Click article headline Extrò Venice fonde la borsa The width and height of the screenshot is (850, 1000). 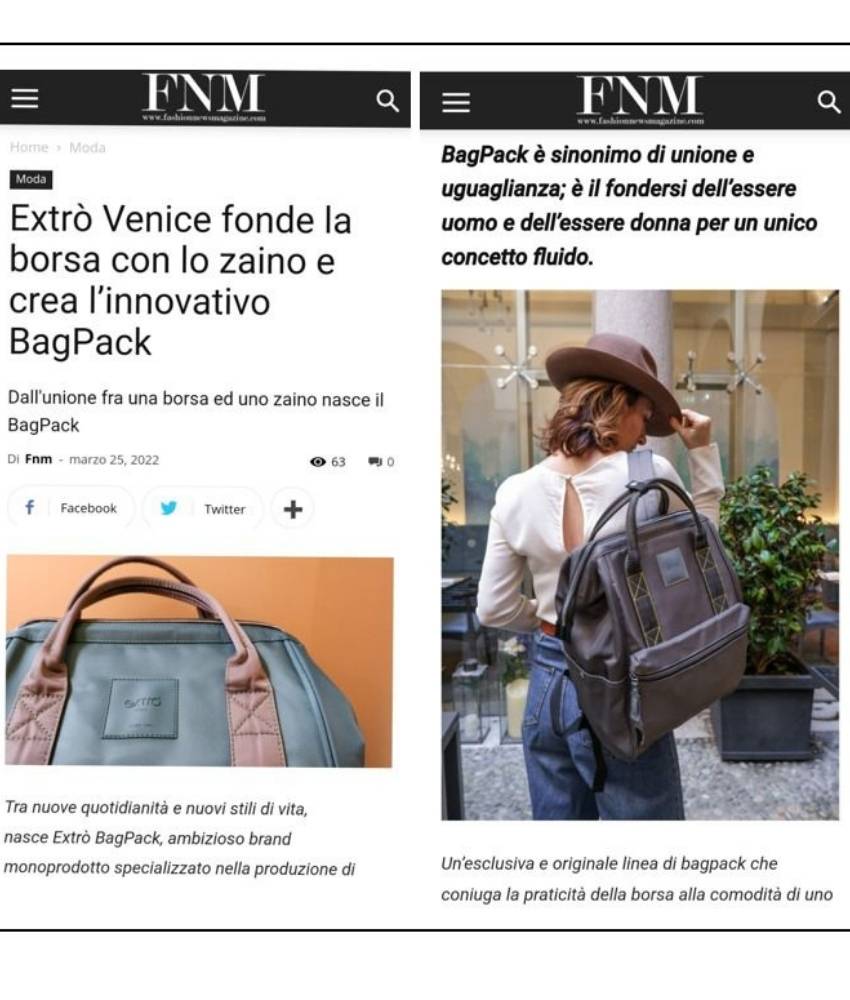click(180, 281)
